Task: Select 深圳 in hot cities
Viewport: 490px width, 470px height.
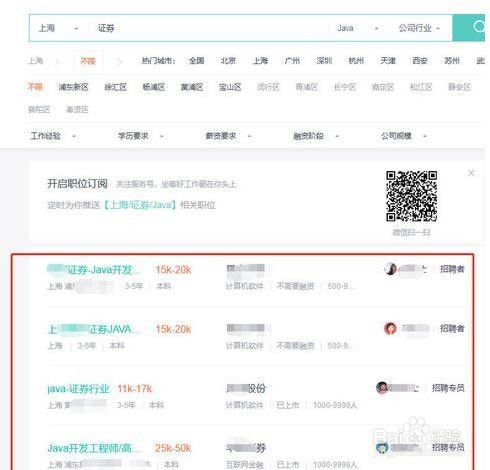Action: 324,61
